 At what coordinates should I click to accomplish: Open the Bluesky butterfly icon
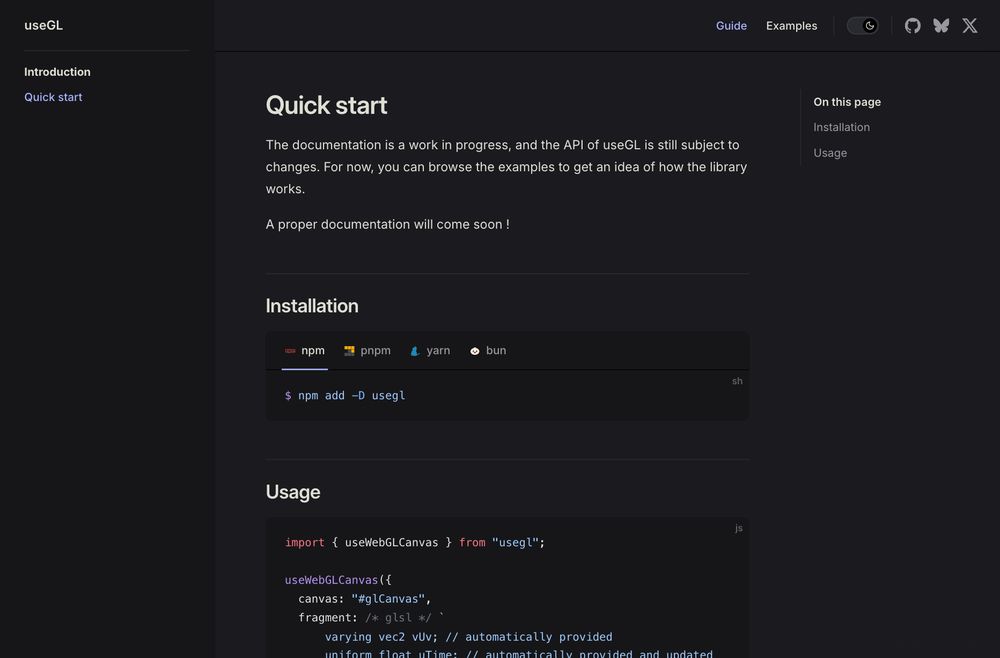click(x=941, y=26)
